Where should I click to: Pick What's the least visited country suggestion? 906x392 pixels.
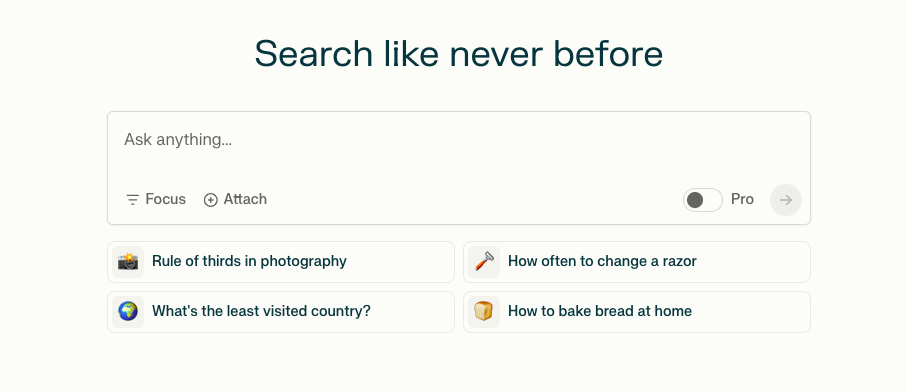281,312
